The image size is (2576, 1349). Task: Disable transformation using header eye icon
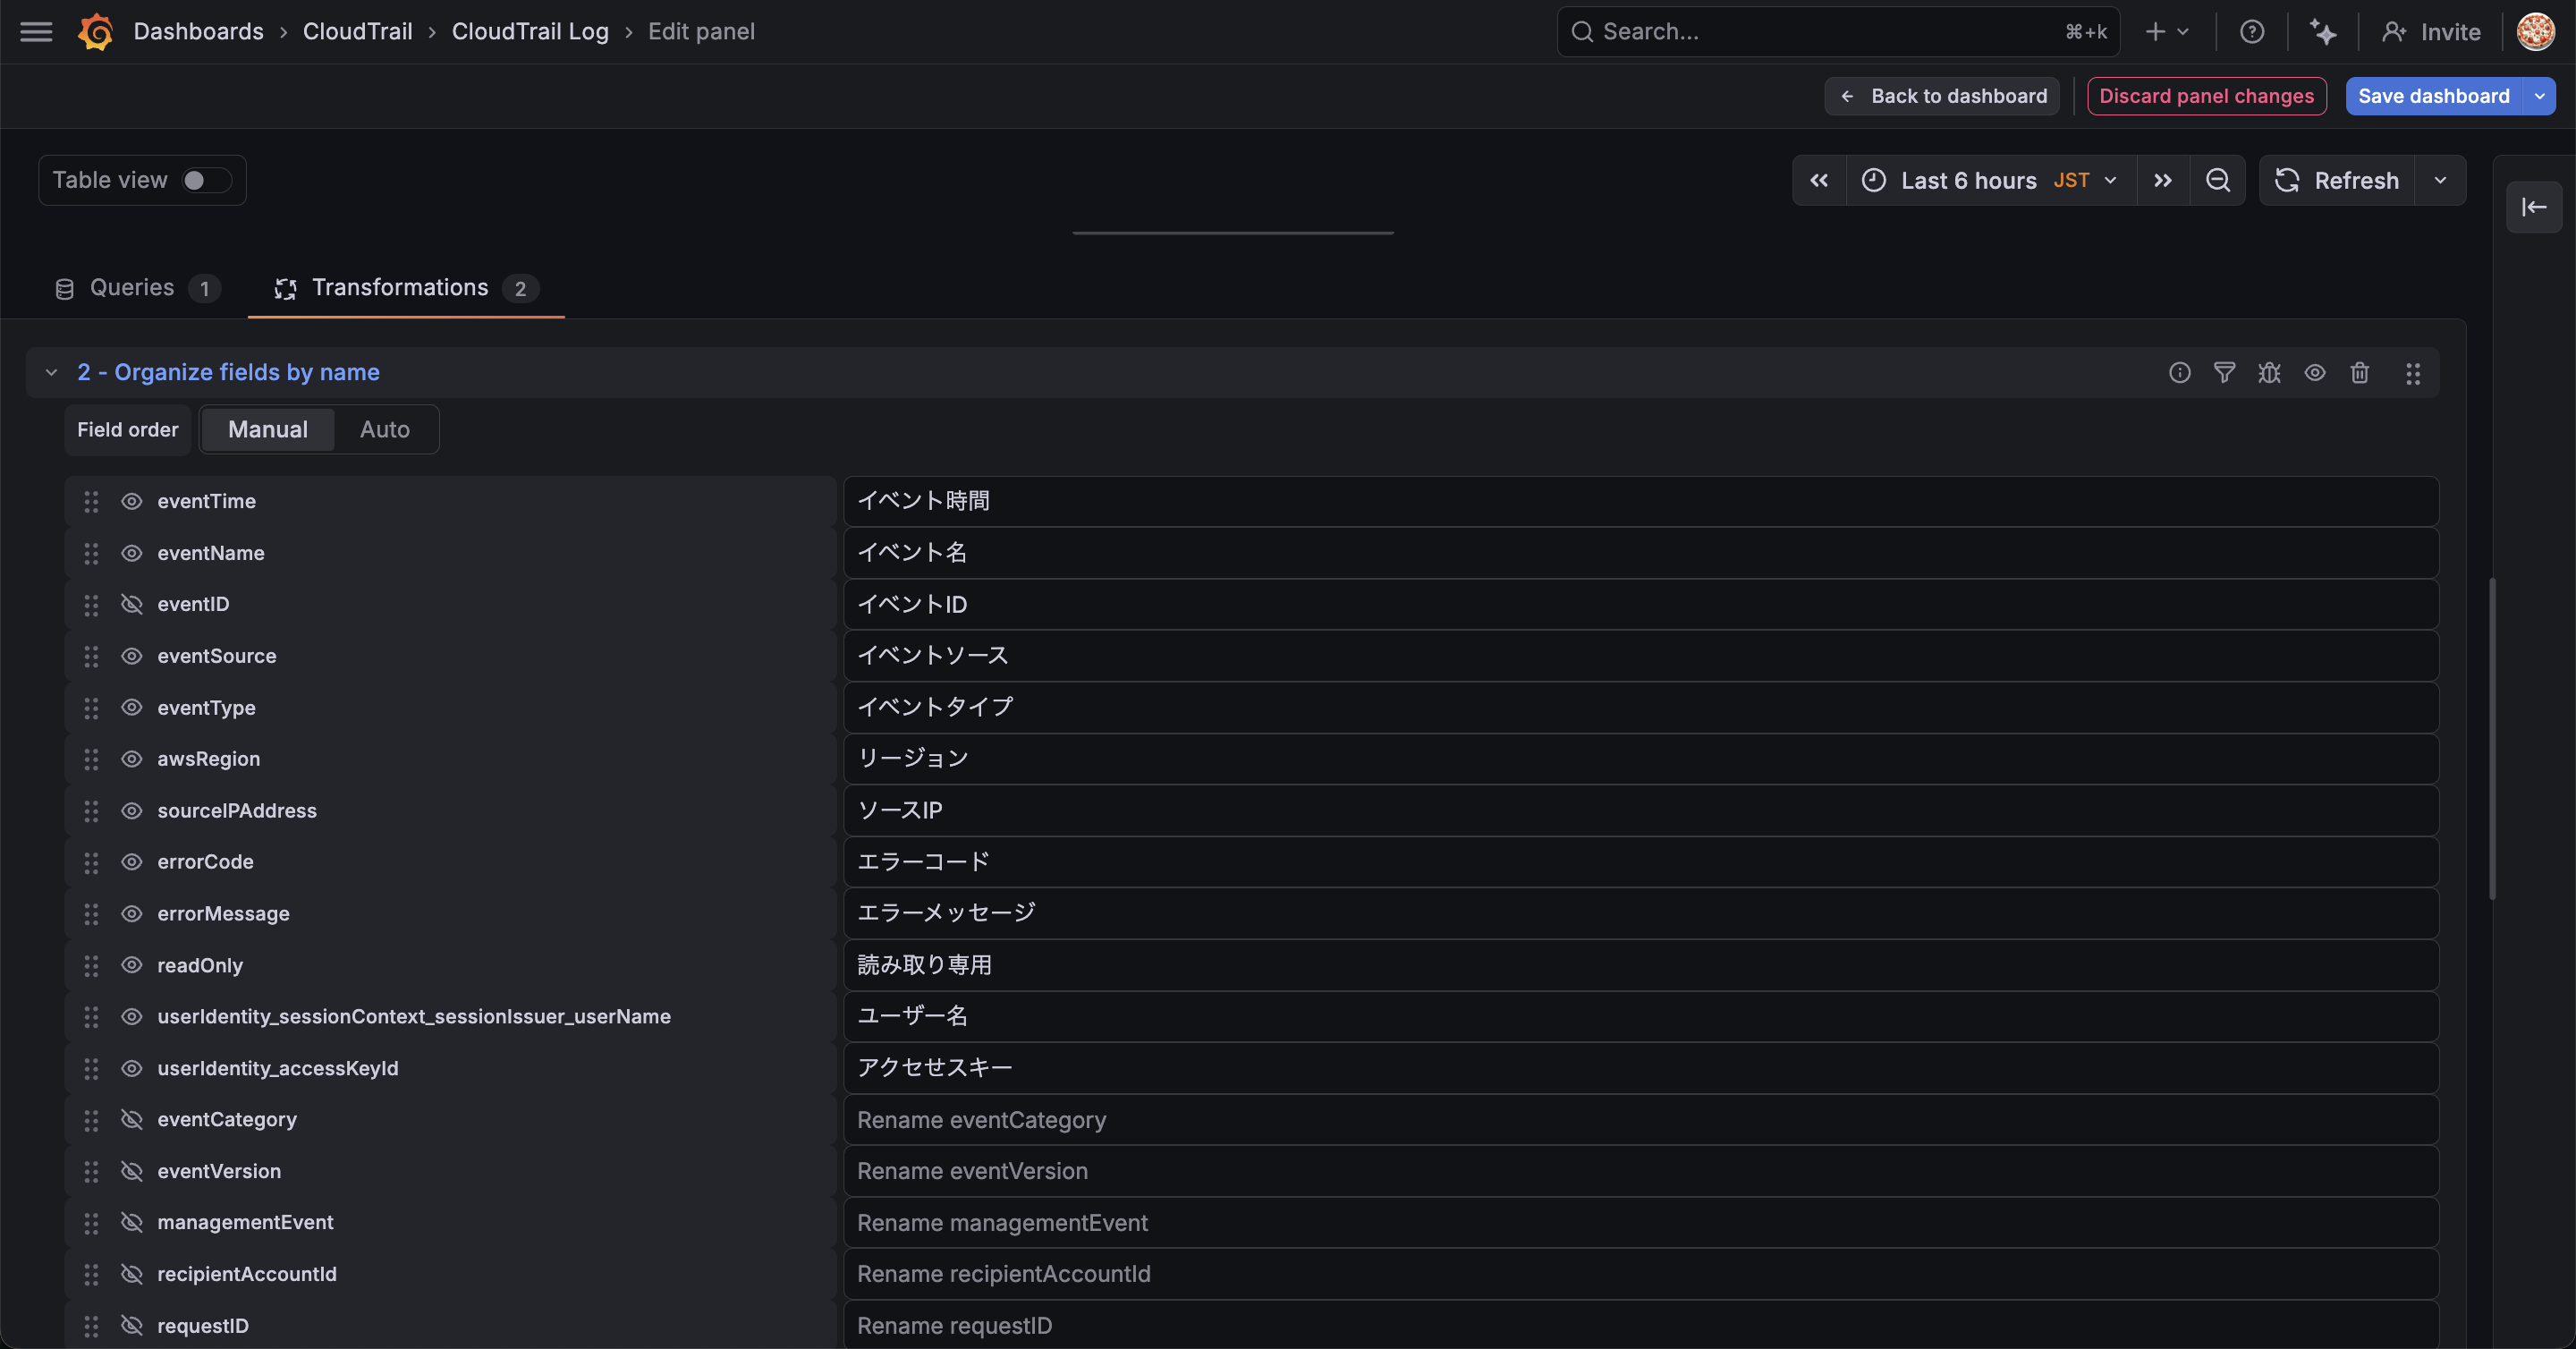click(x=2314, y=373)
